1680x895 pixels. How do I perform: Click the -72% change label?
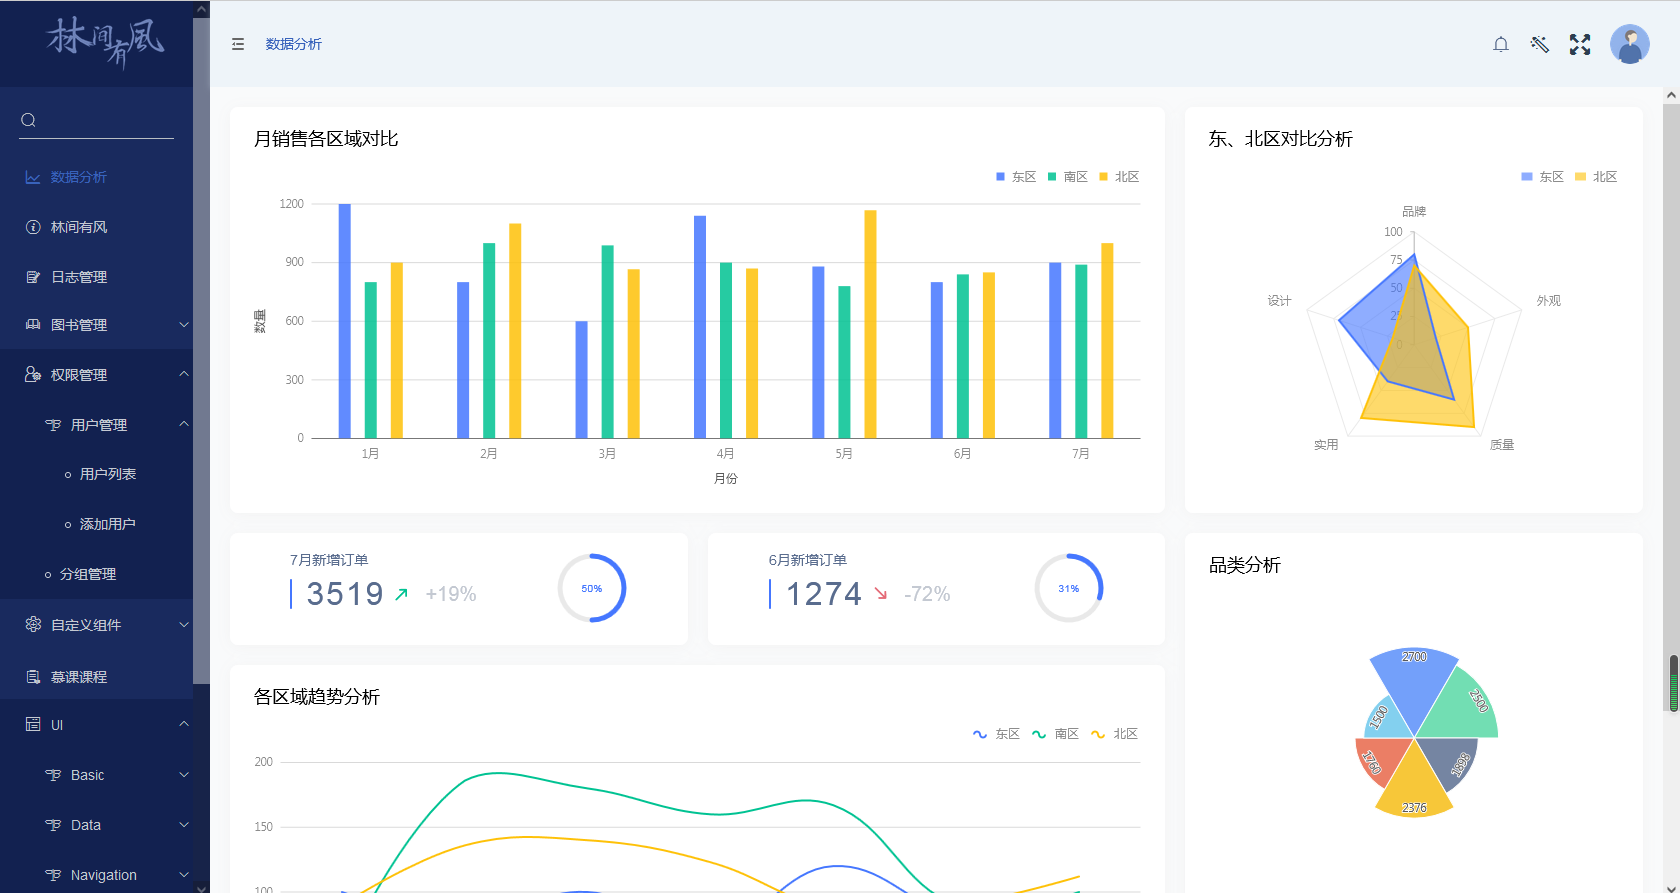coord(927,594)
